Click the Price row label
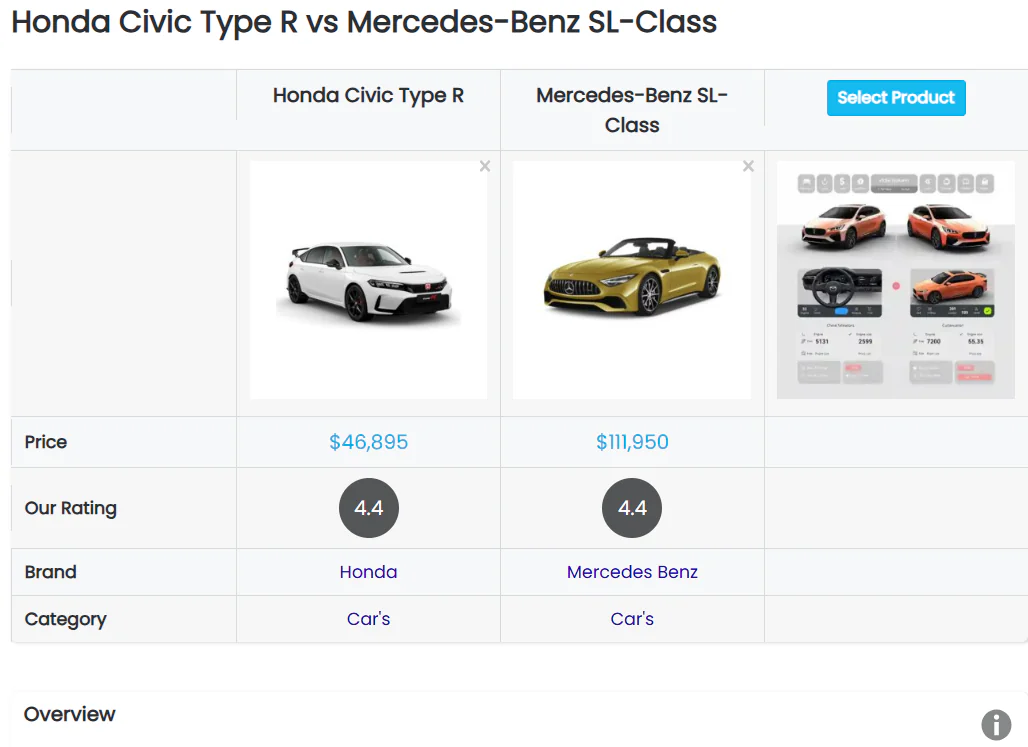This screenshot has height=747, width=1028. [46, 441]
